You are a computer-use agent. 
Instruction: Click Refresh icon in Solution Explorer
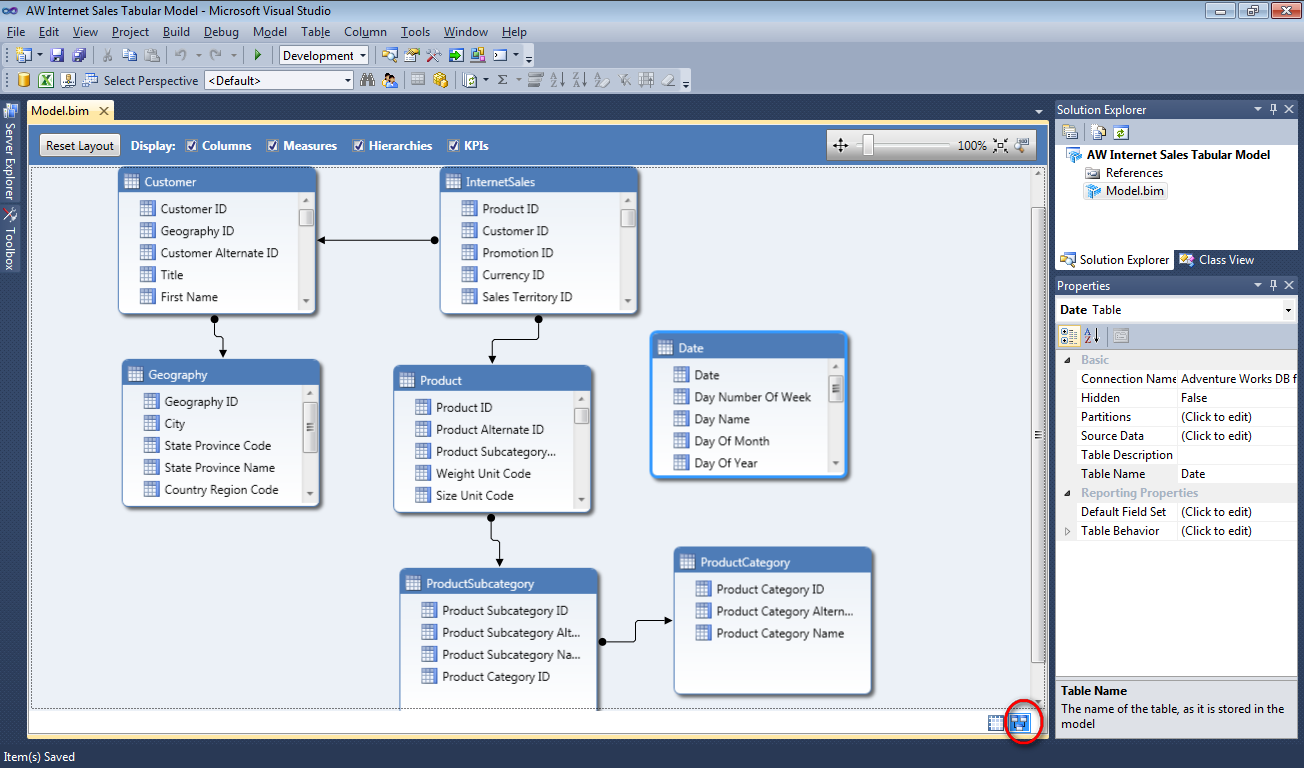point(1121,132)
